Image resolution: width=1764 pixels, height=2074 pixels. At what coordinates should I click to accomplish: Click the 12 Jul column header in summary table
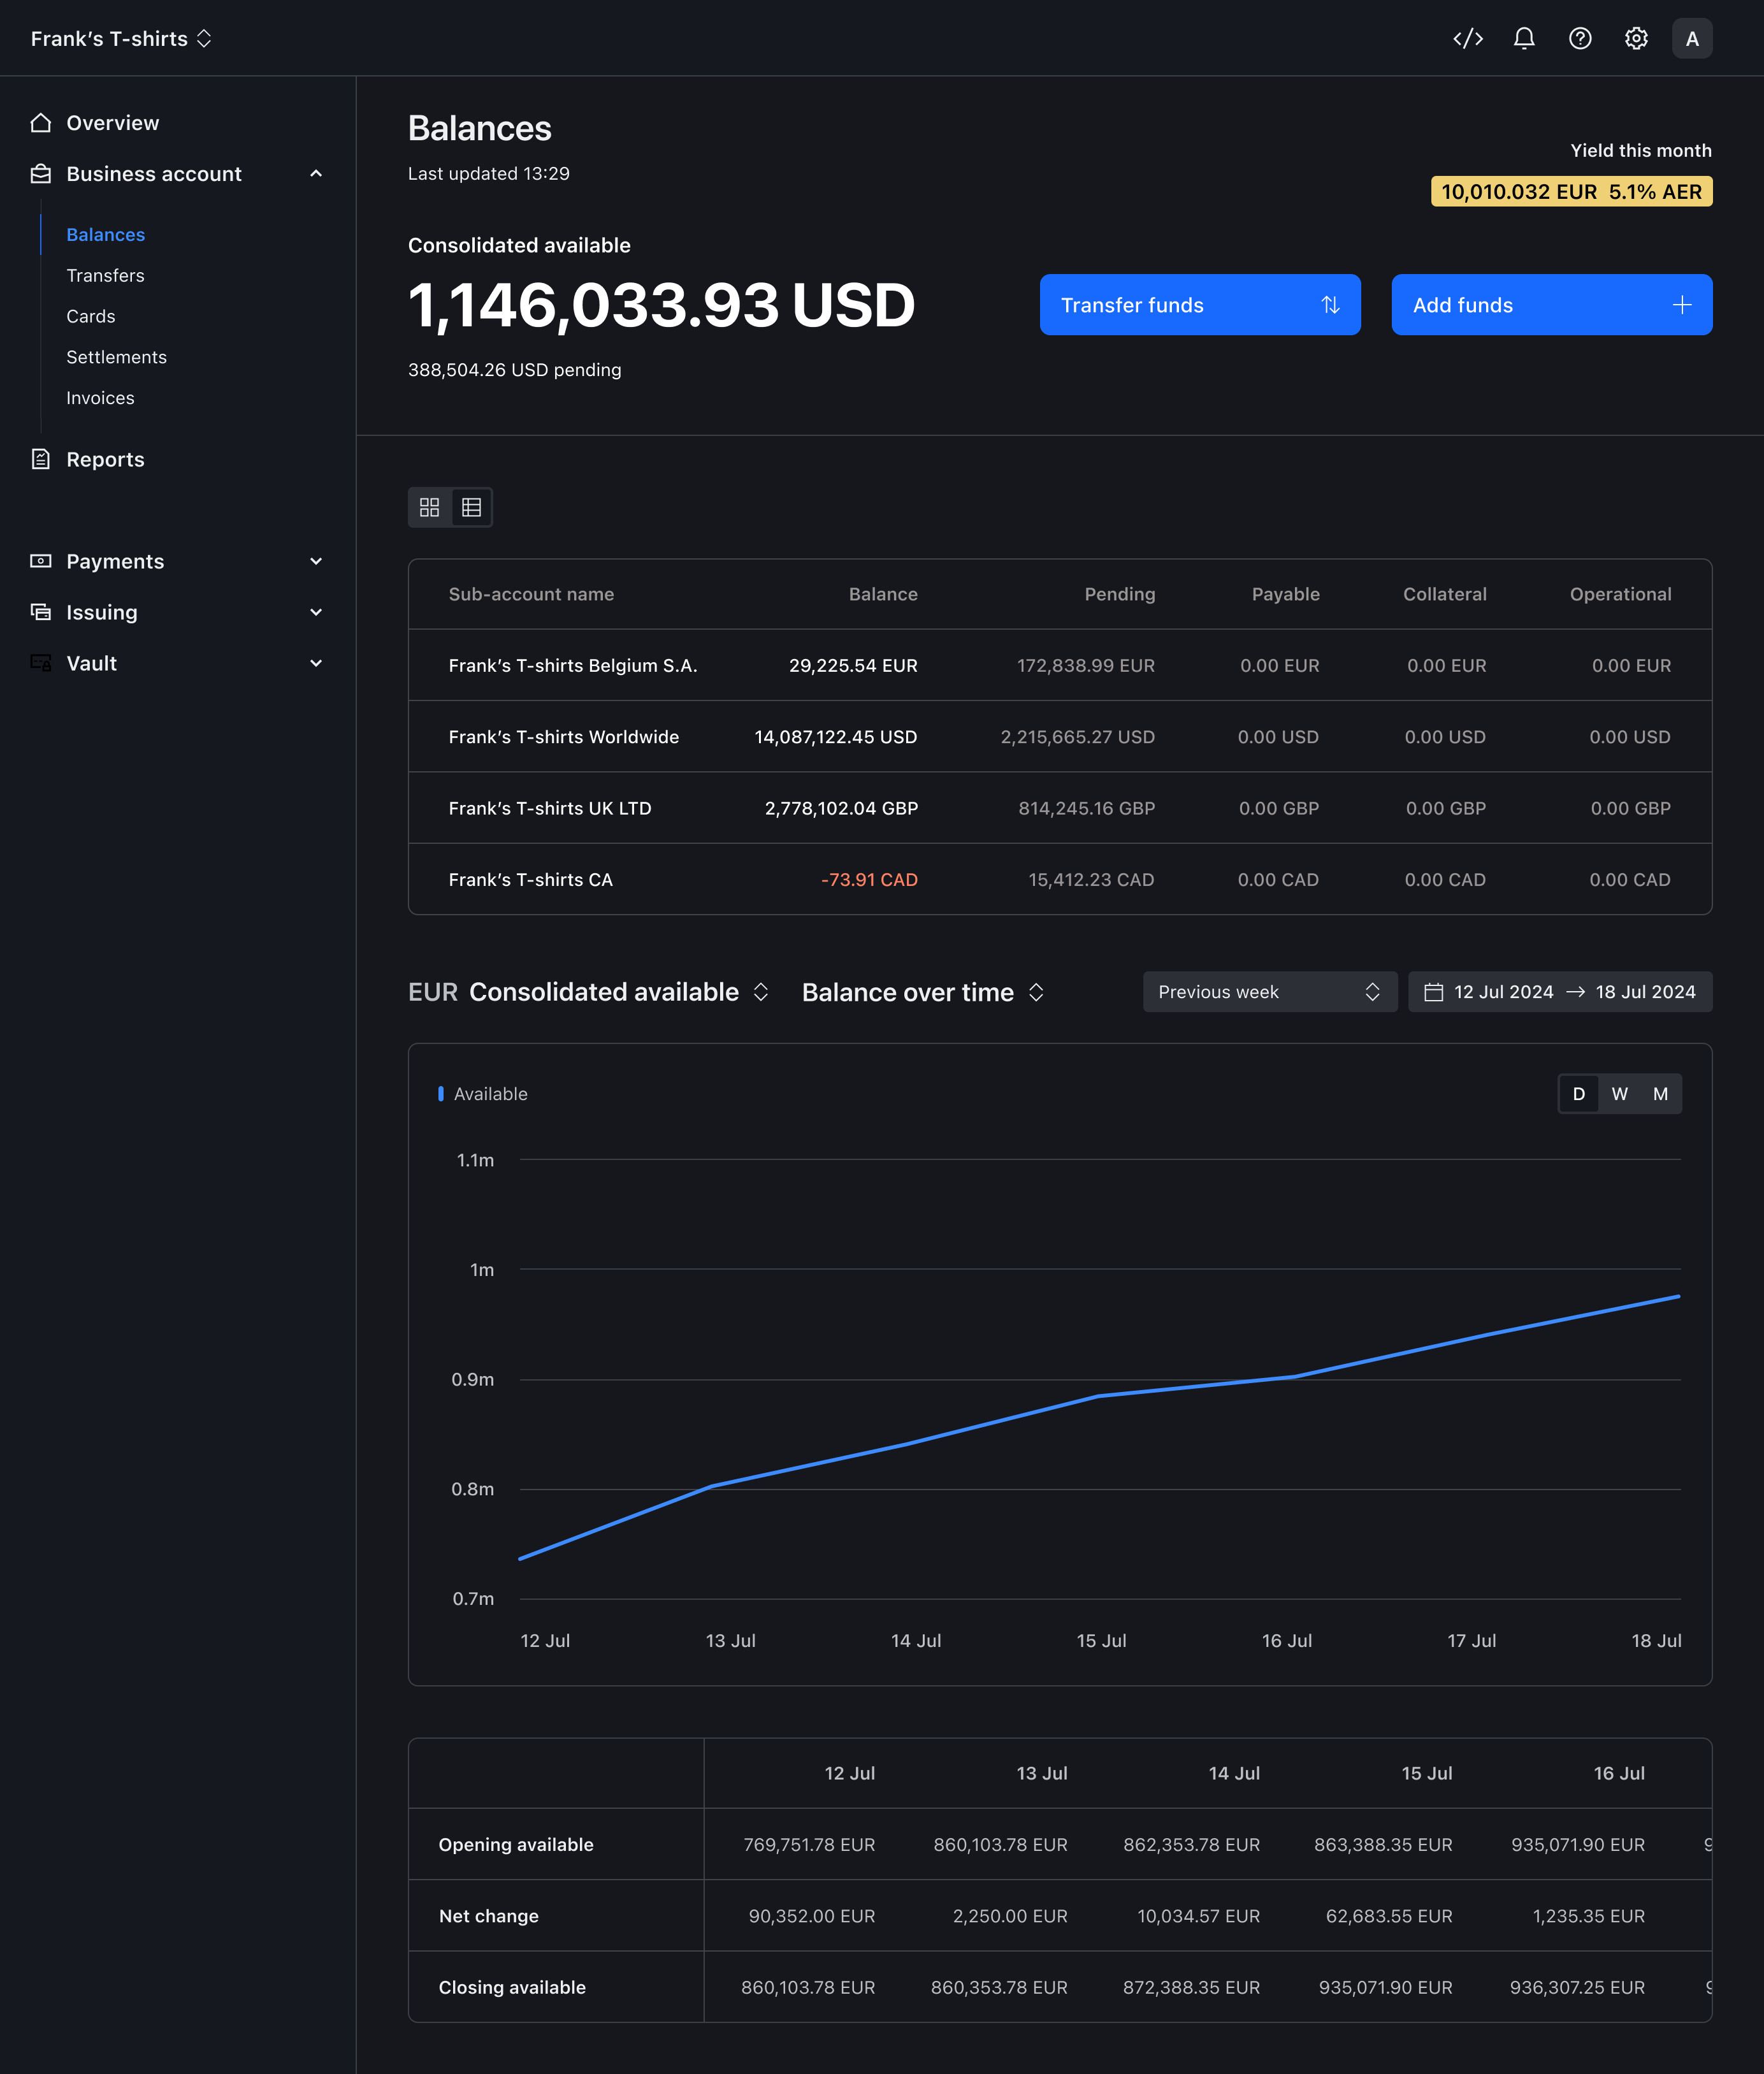[849, 1773]
